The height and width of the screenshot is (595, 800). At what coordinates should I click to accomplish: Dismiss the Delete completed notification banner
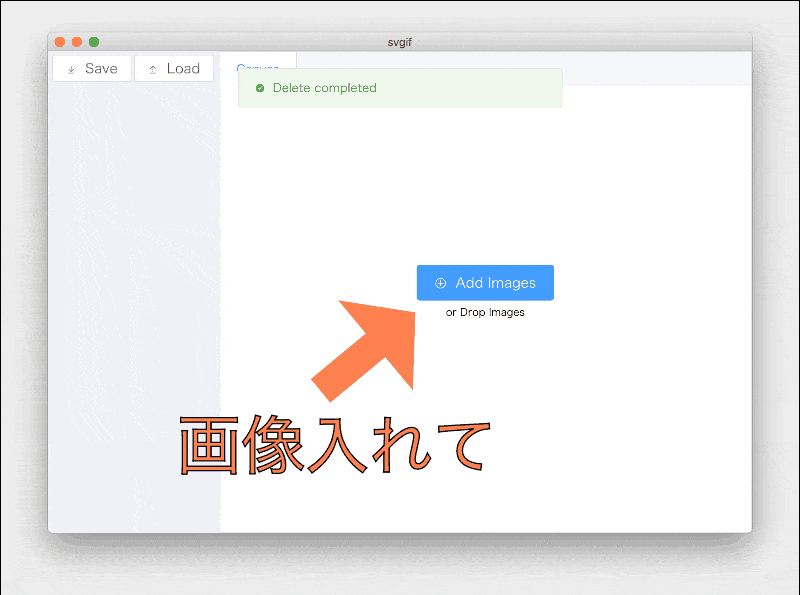point(399,88)
